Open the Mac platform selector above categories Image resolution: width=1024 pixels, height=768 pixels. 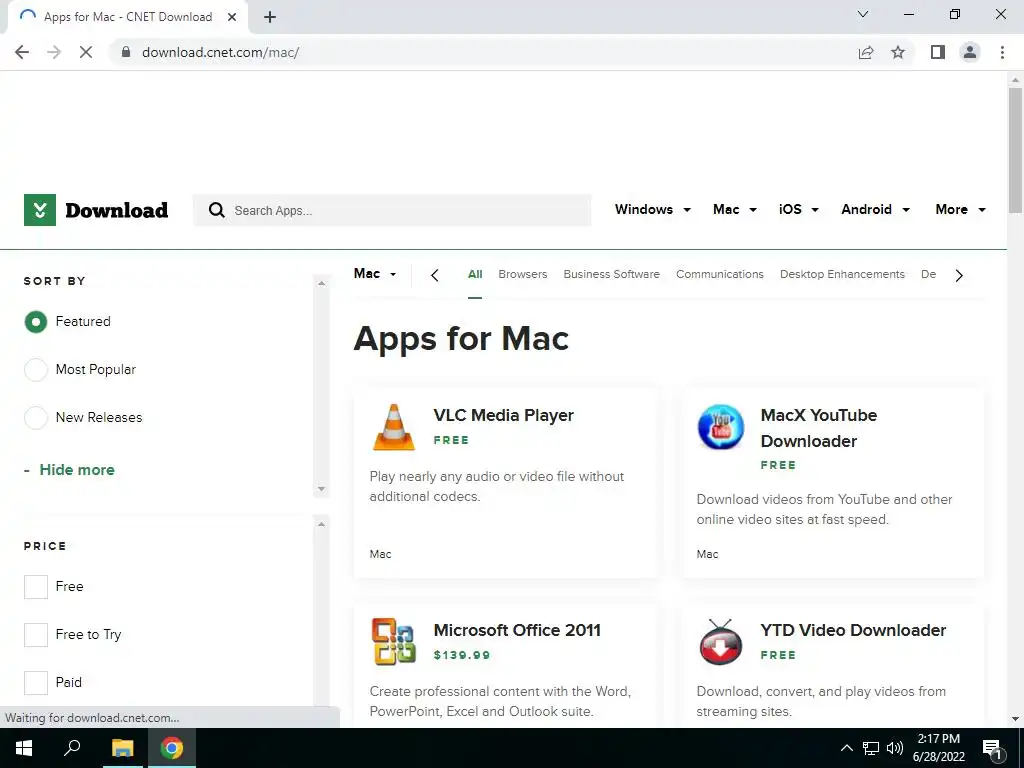375,274
